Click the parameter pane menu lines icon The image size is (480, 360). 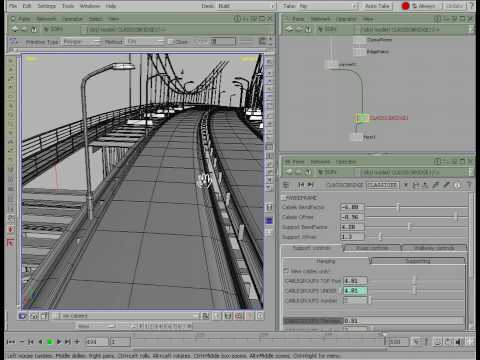[286, 185]
